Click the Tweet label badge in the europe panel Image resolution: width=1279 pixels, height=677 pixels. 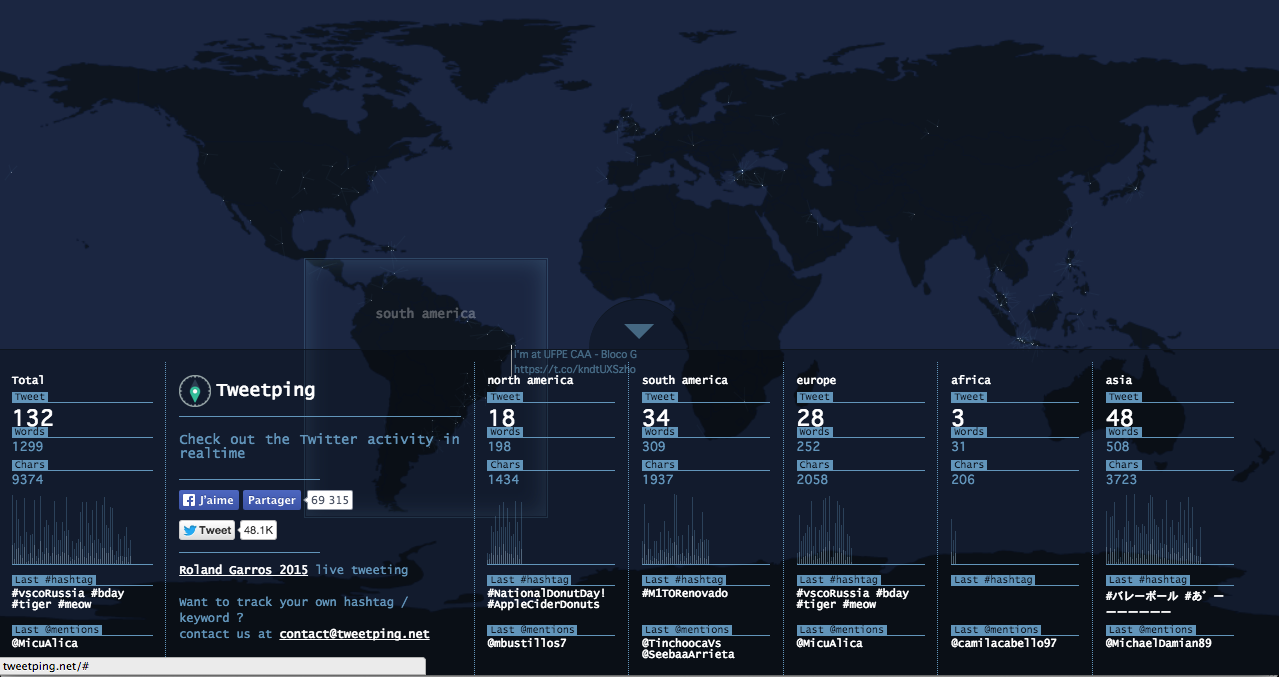pyautogui.click(x=814, y=396)
